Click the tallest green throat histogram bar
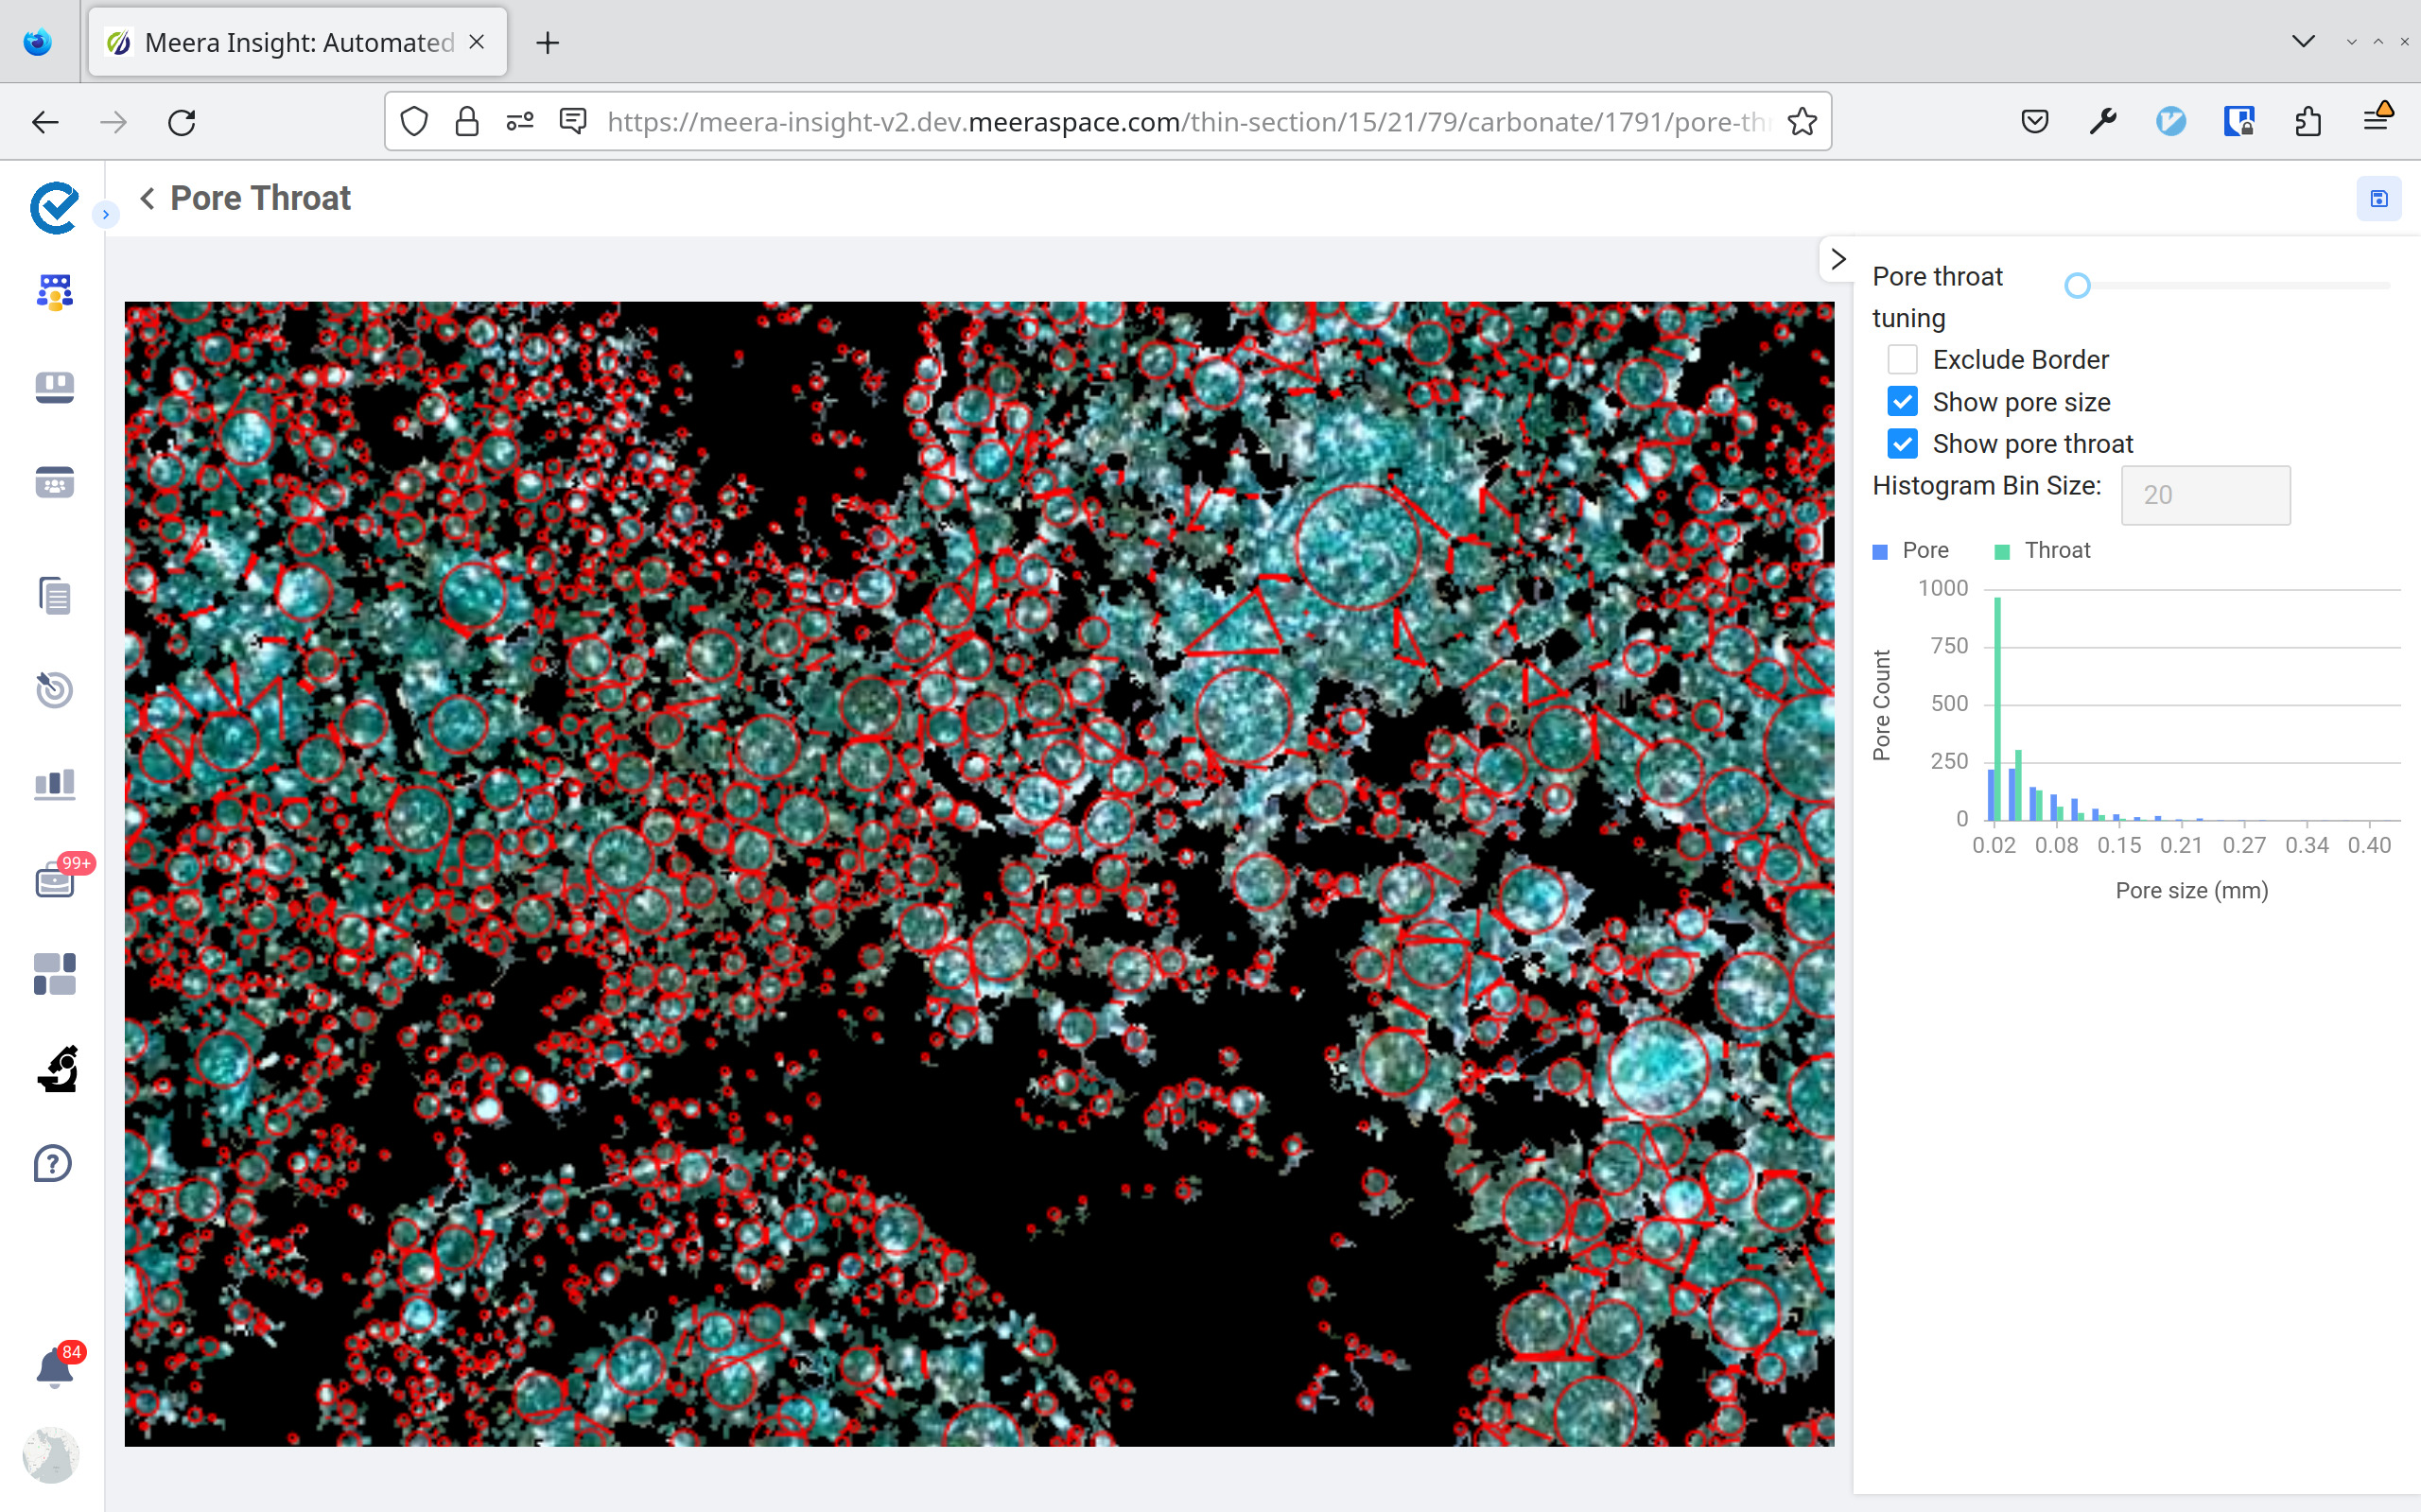Viewport: 2421px width, 1512px height. point(1997,709)
